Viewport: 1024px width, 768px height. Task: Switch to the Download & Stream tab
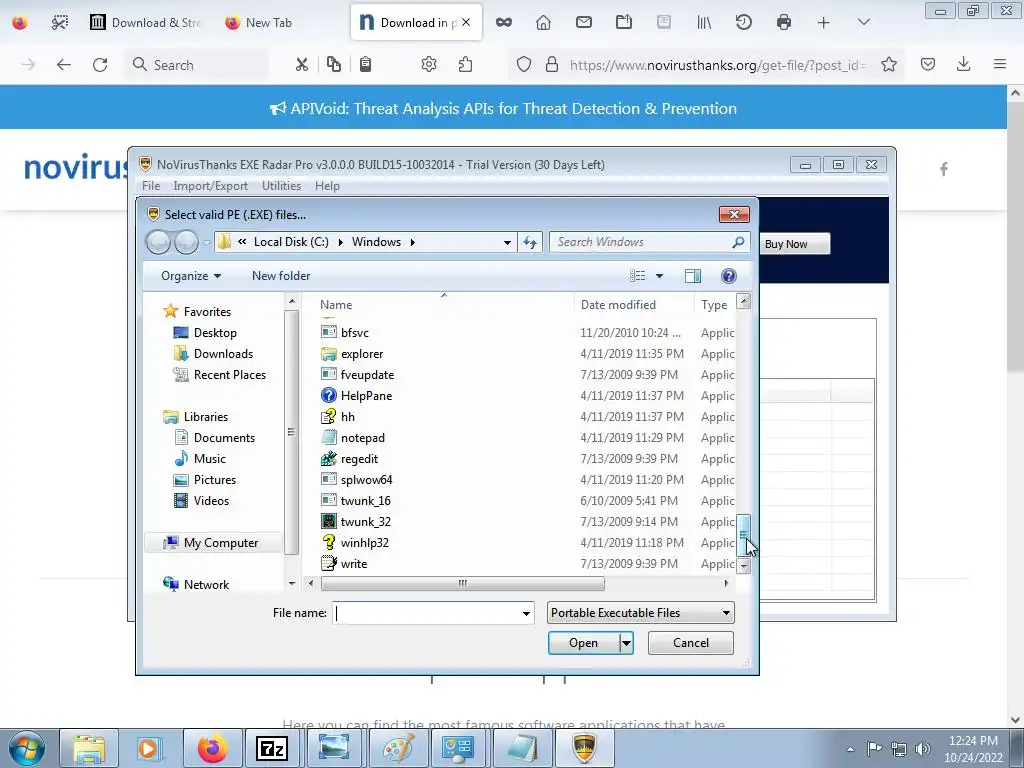click(x=146, y=23)
